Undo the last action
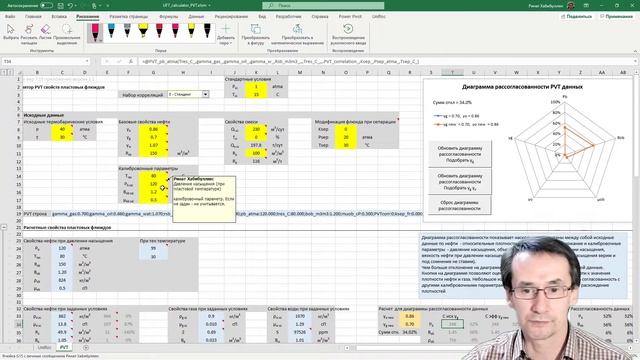The width and height of the screenshot is (640, 360). 71,6
